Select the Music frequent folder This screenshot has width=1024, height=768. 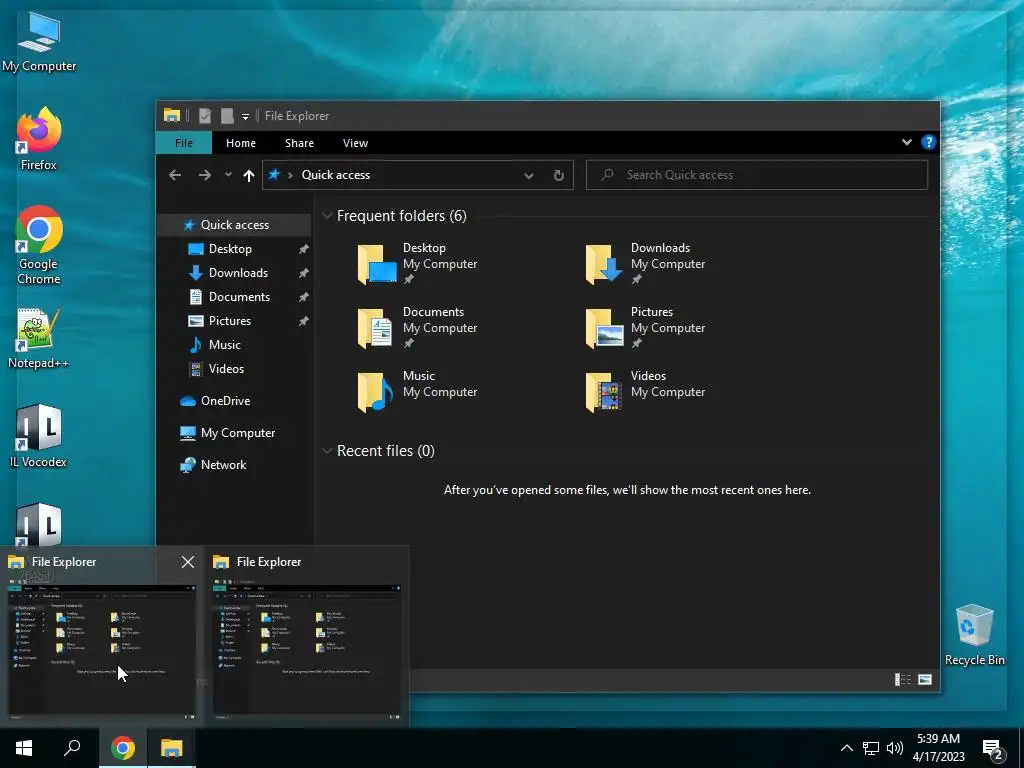coord(418,391)
